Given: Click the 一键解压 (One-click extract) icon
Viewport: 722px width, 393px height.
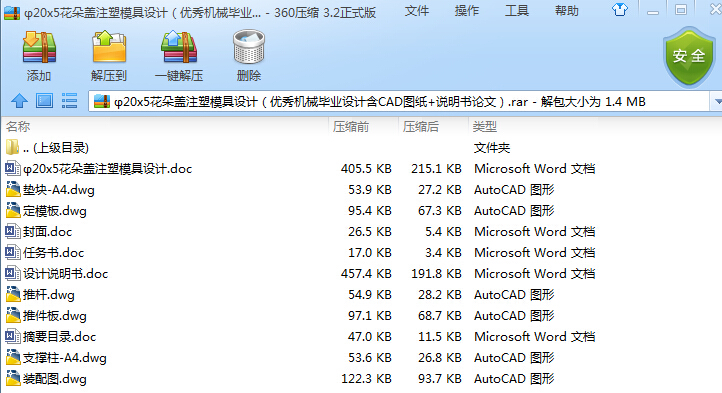Looking at the screenshot, I should pos(179,47).
